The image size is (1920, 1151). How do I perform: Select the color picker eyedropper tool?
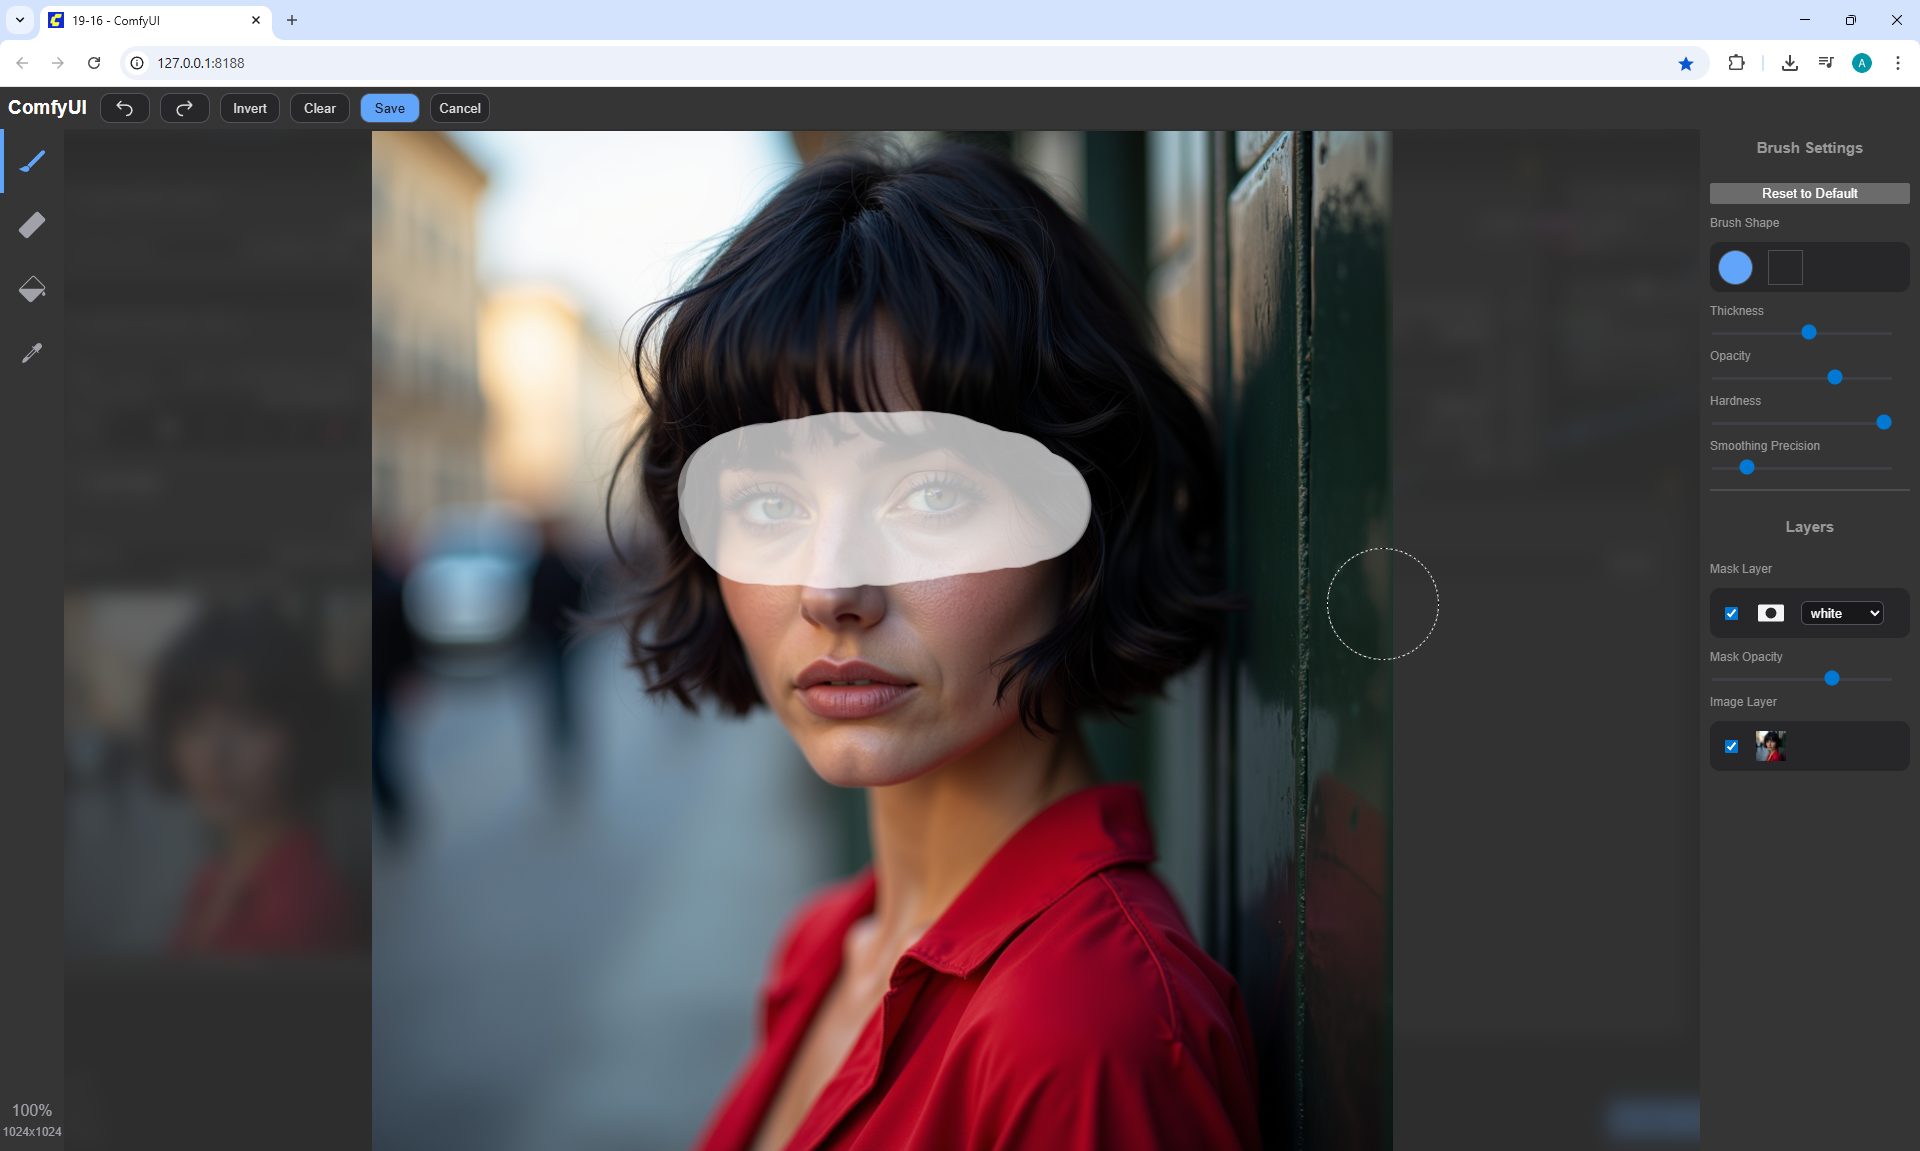(x=32, y=353)
